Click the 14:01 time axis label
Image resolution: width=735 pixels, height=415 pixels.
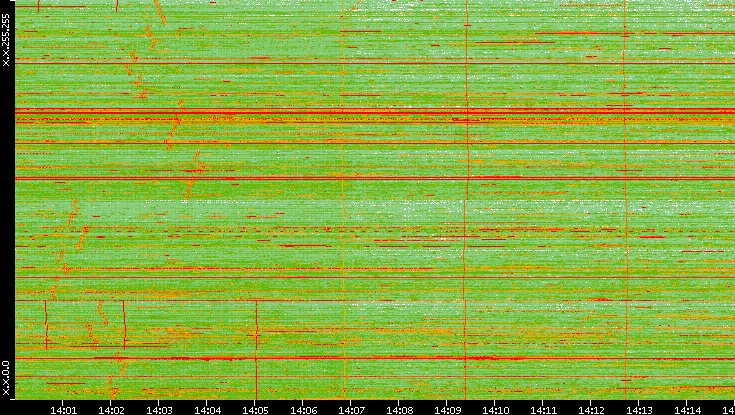coord(63,410)
